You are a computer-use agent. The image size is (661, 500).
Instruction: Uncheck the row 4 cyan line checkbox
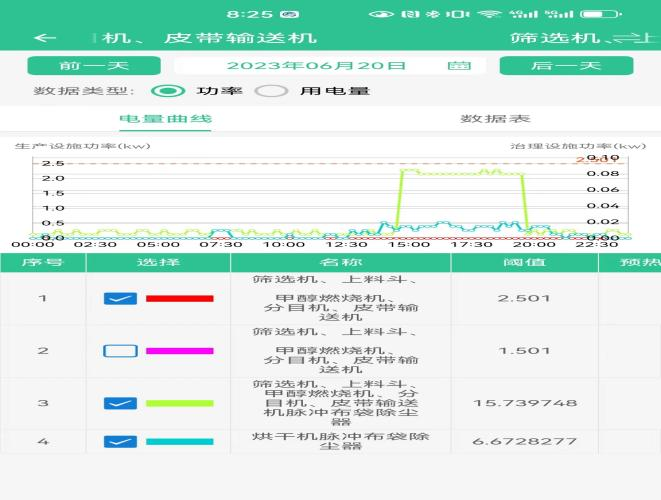click(120, 441)
